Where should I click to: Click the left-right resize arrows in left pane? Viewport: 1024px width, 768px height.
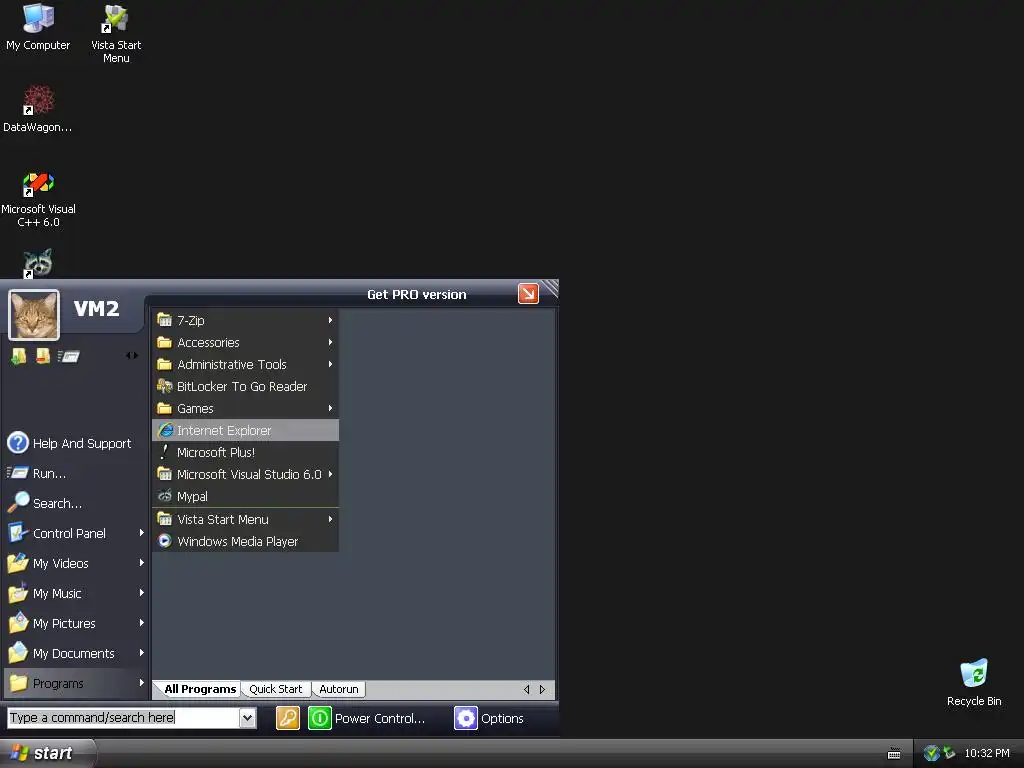132,356
